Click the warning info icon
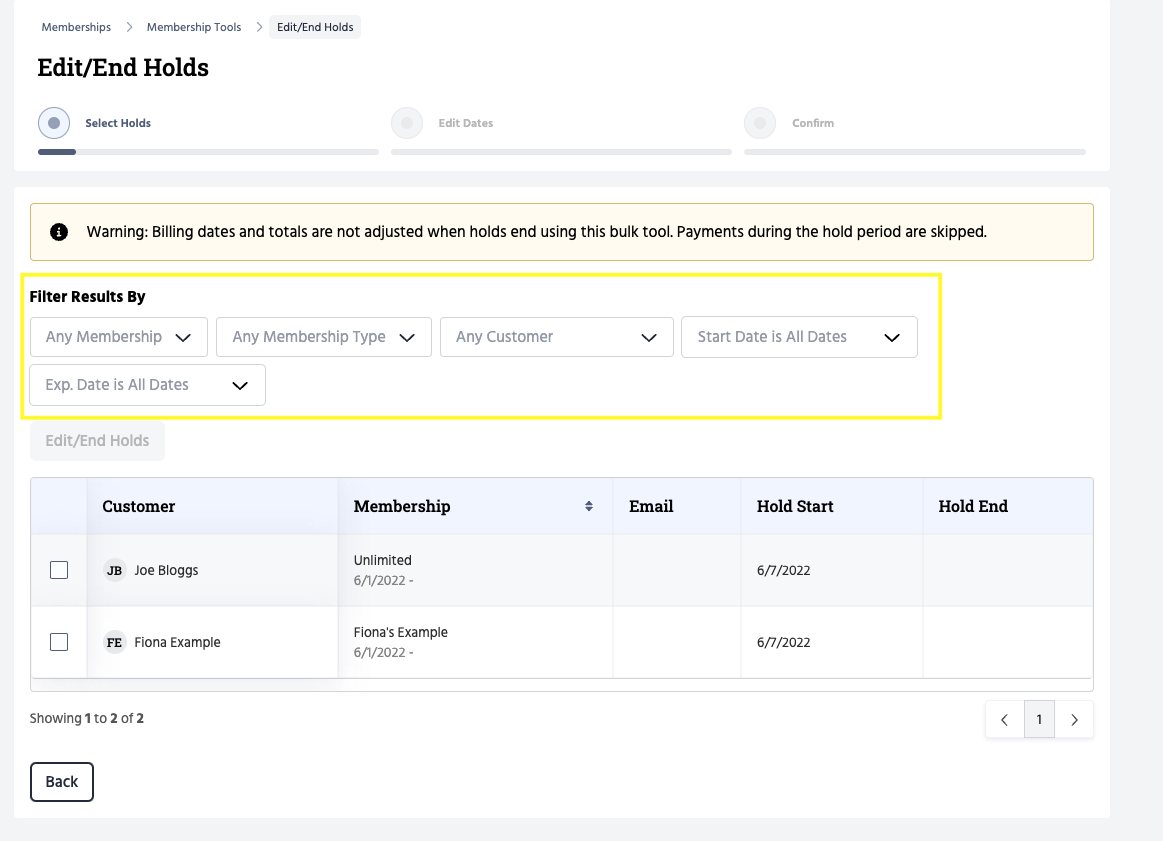The width and height of the screenshot is (1163, 841). click(x=59, y=232)
